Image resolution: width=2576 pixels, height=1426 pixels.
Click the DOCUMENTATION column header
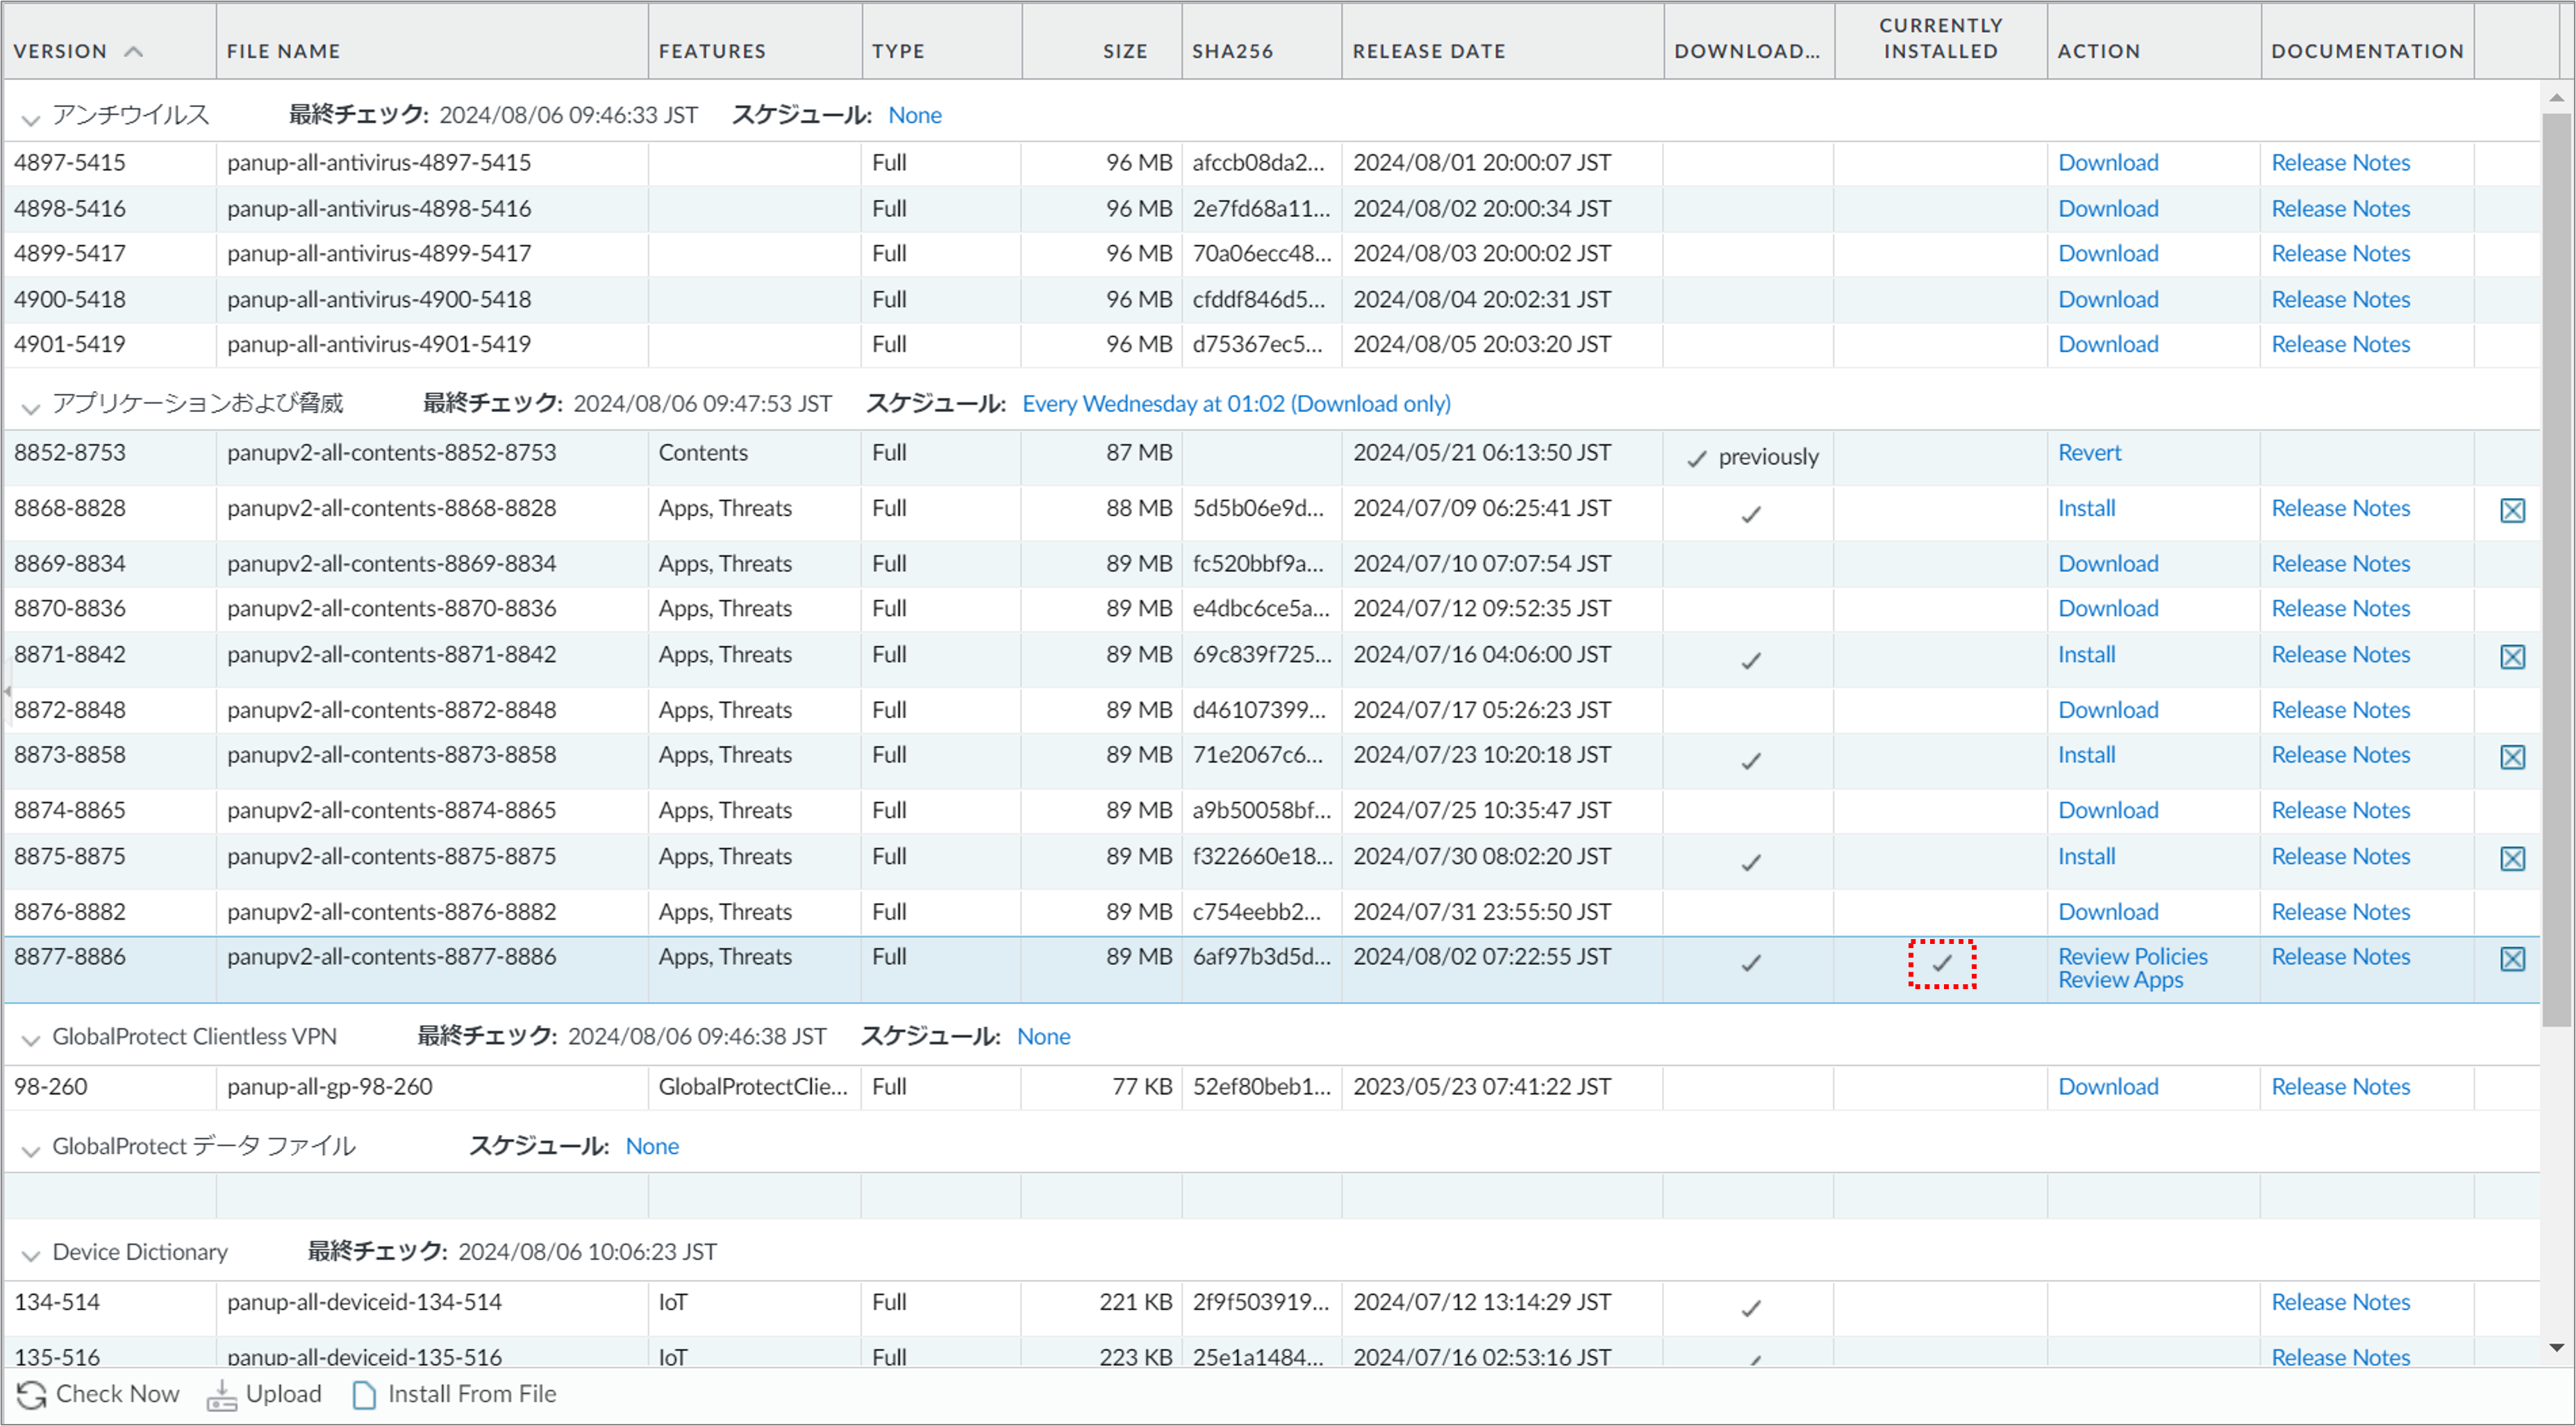pos(2367,51)
